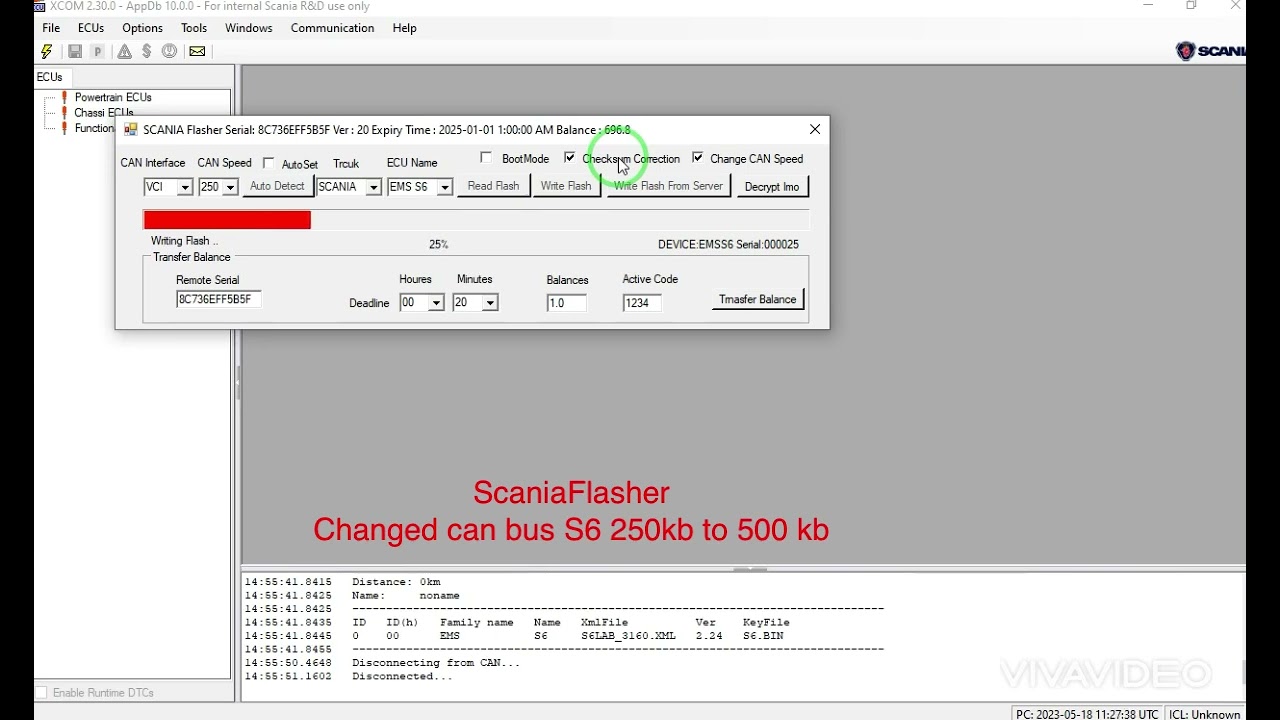1280x720 pixels.
Task: Click the log line 'Disconnecting from CAN...'
Action: (x=436, y=663)
